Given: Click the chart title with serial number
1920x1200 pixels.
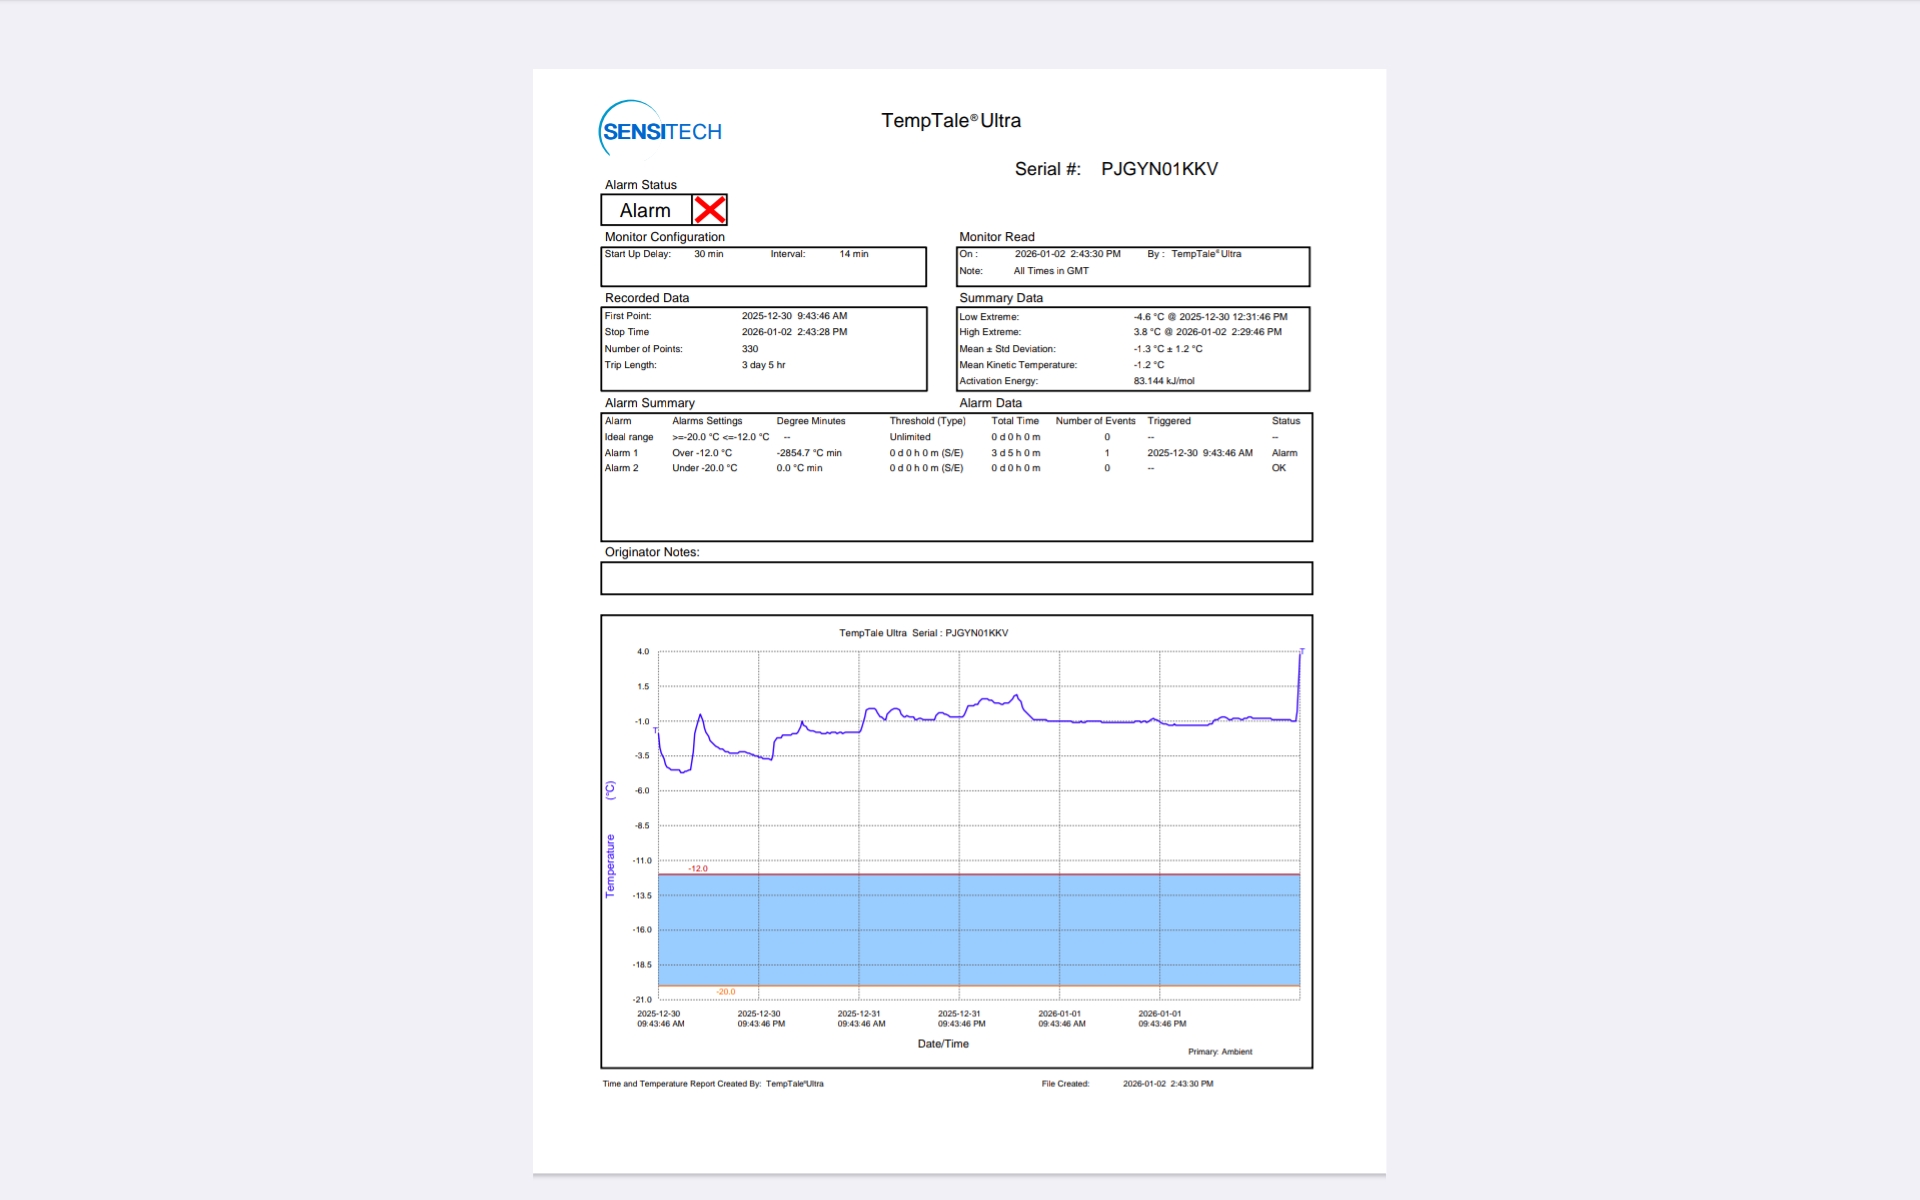Looking at the screenshot, I should [923, 633].
